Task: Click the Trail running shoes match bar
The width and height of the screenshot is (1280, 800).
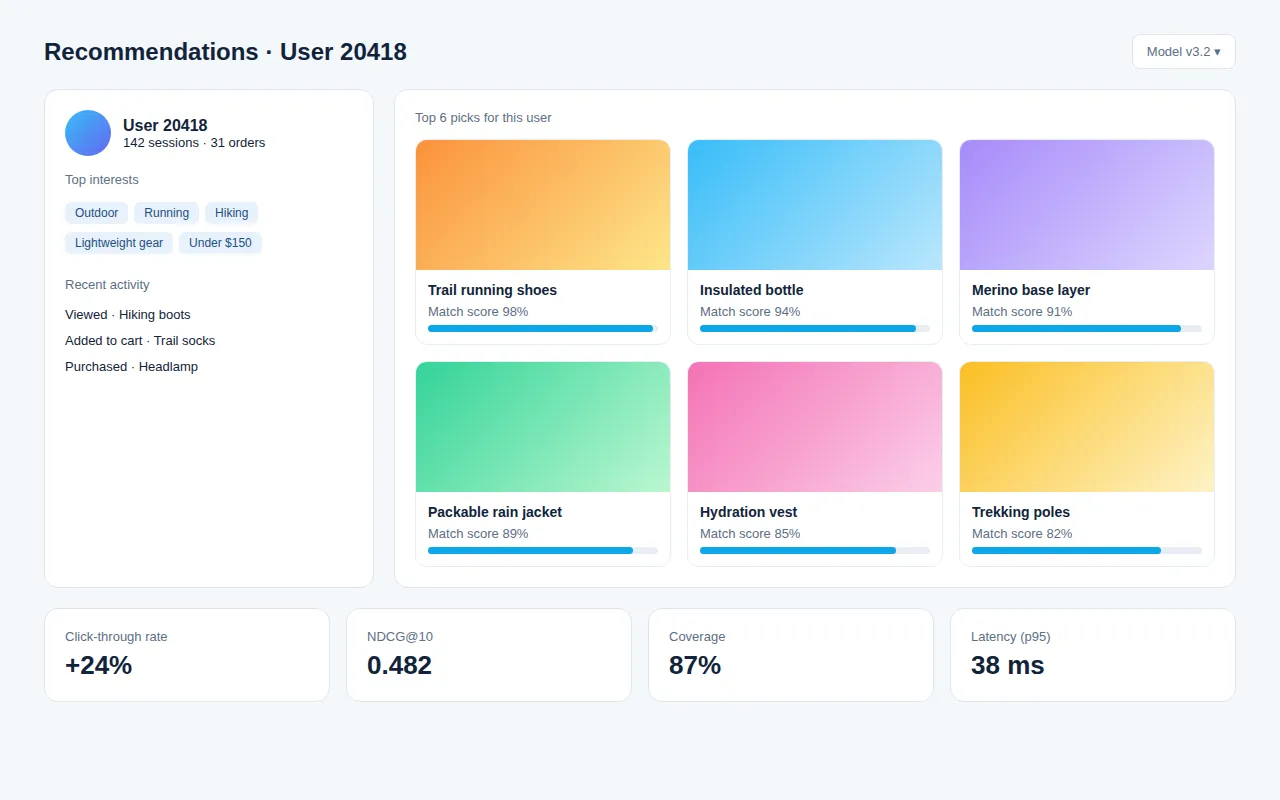Action: click(x=543, y=328)
